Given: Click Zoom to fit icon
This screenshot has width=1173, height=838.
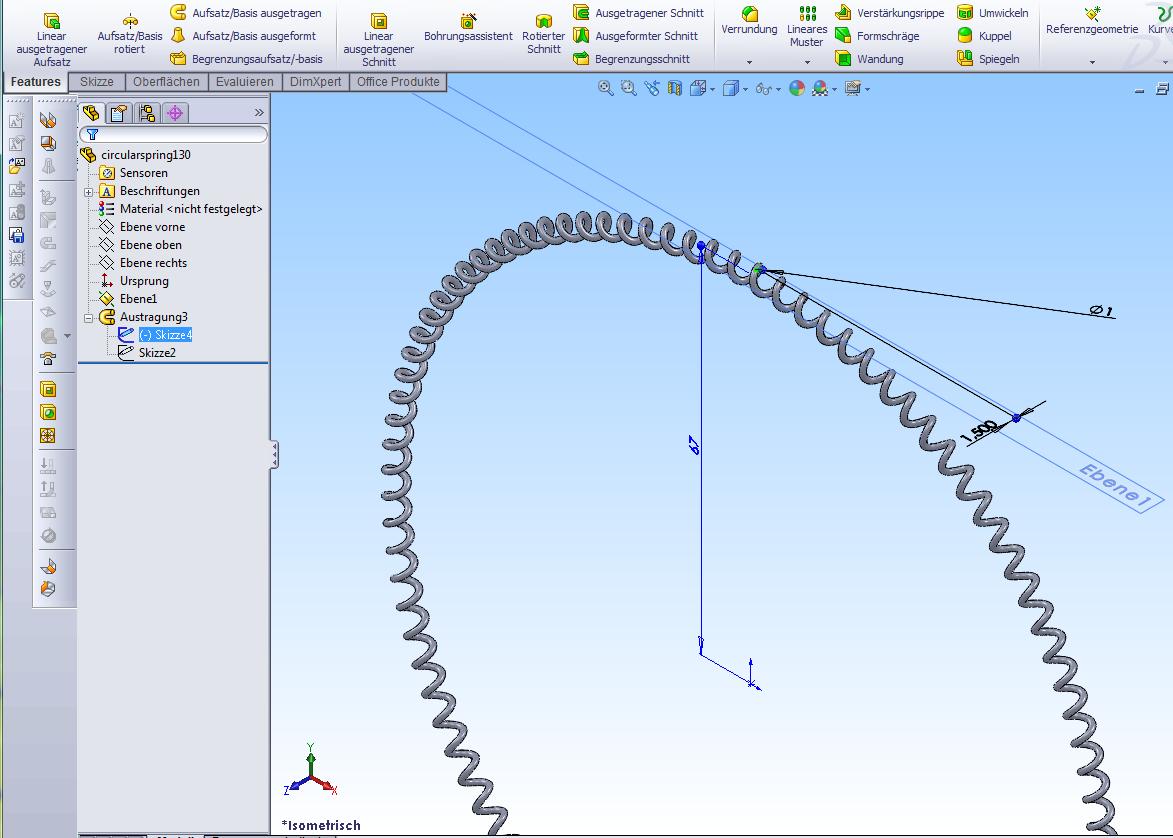Looking at the screenshot, I should tap(605, 88).
